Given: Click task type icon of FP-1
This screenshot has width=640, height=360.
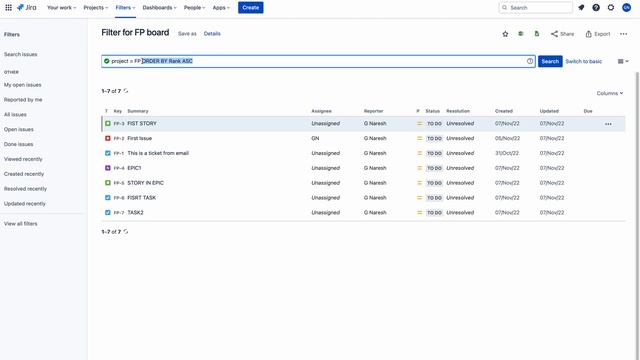Looking at the screenshot, I should pyautogui.click(x=108, y=153).
